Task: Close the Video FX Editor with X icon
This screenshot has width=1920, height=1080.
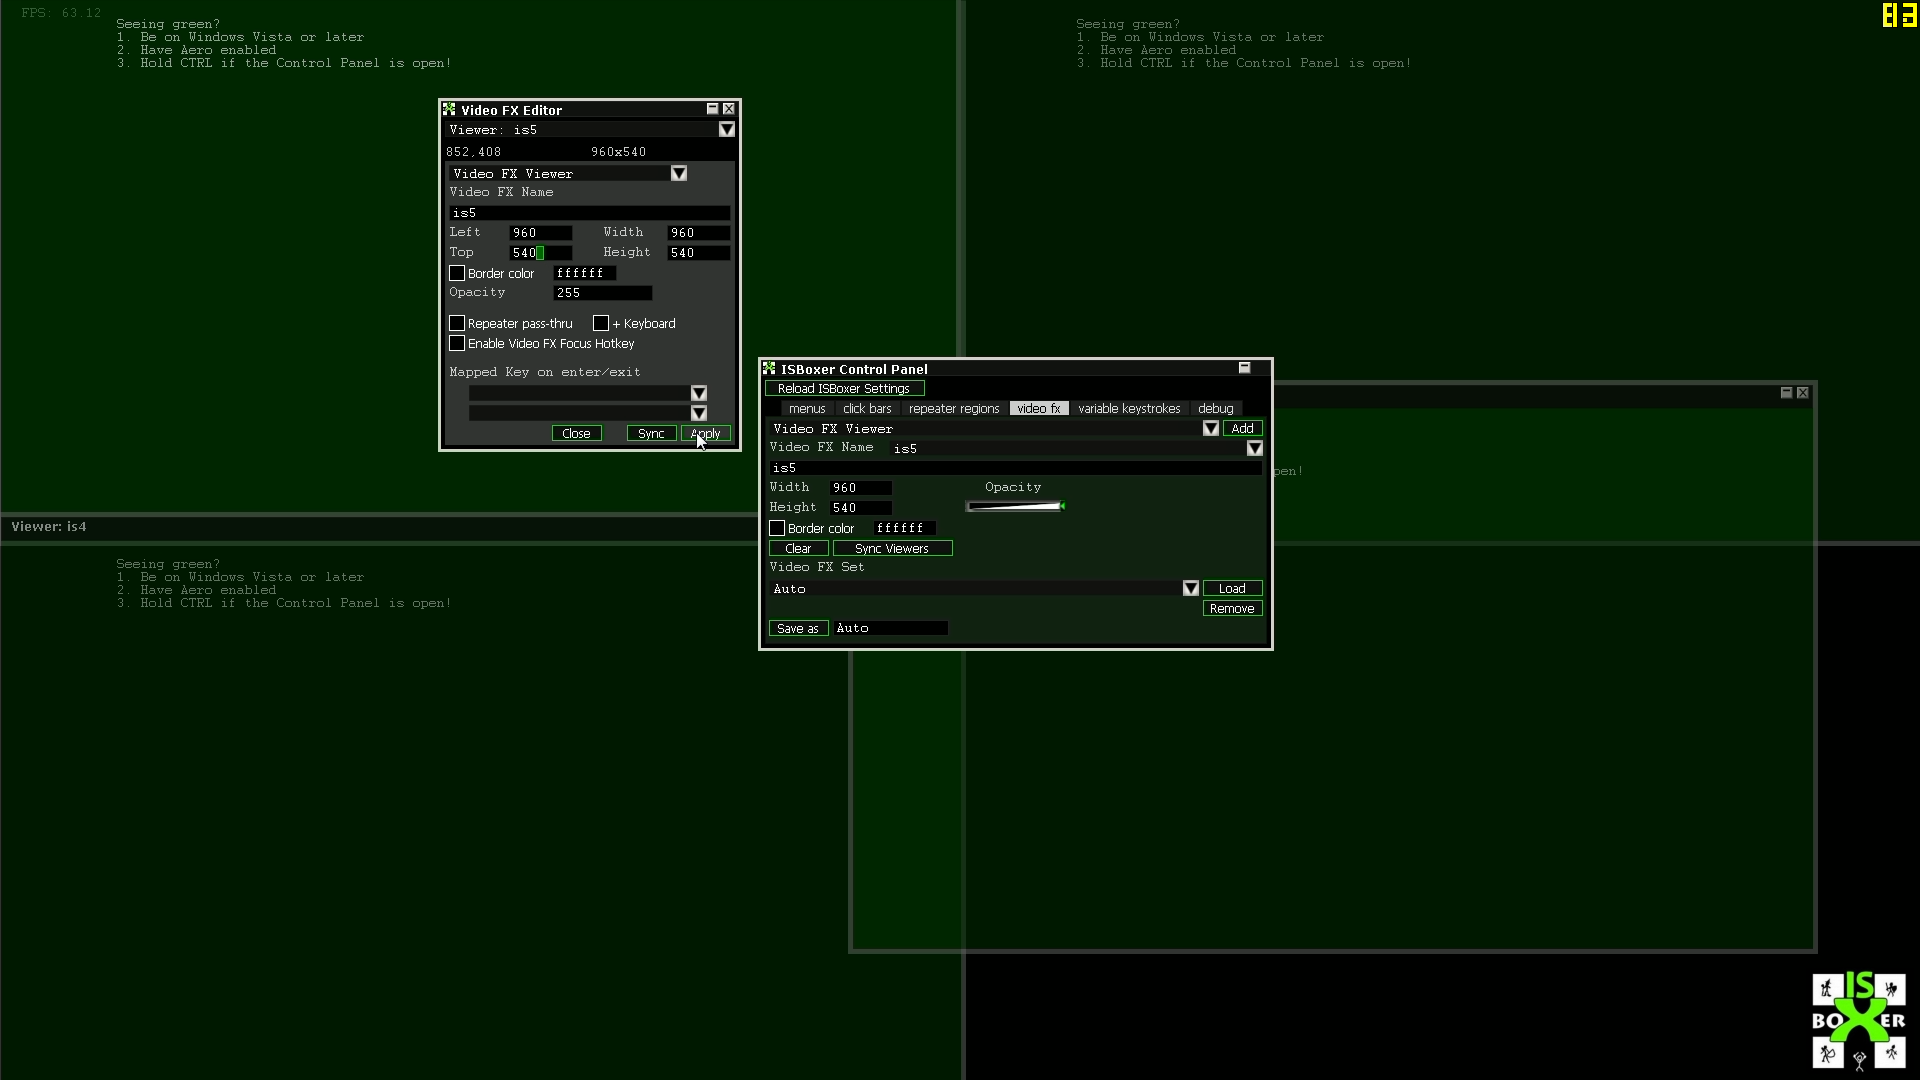Action: click(729, 109)
